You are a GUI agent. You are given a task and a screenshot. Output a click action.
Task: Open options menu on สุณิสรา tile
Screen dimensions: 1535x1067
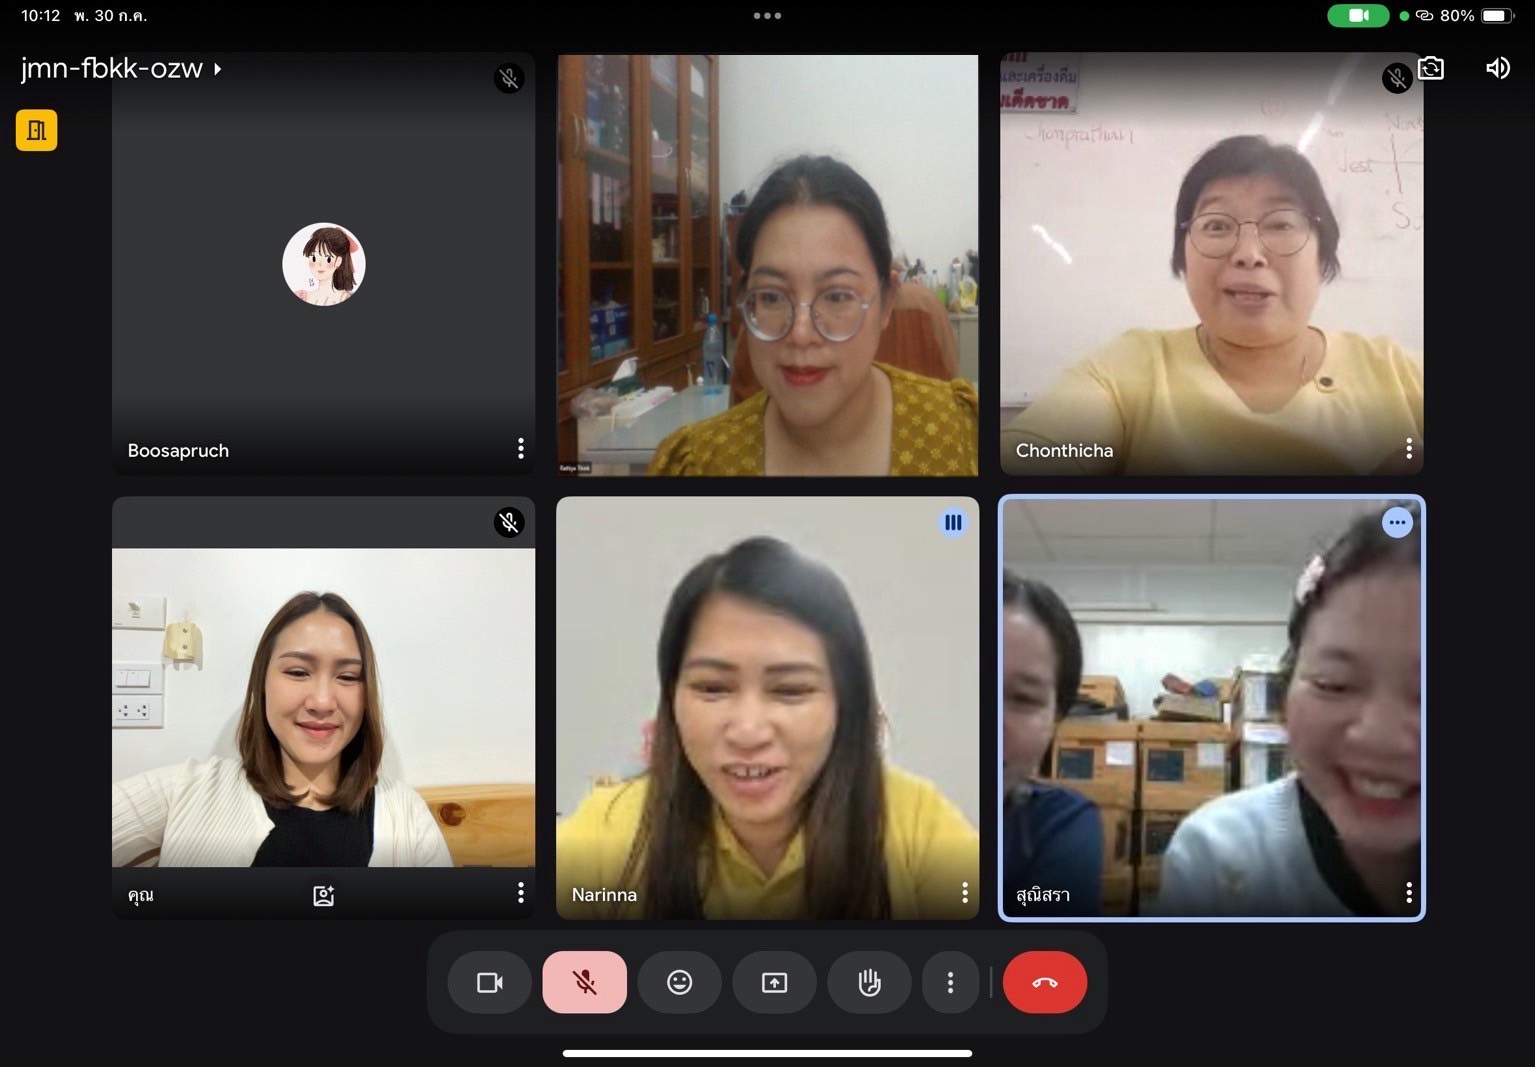point(1409,892)
